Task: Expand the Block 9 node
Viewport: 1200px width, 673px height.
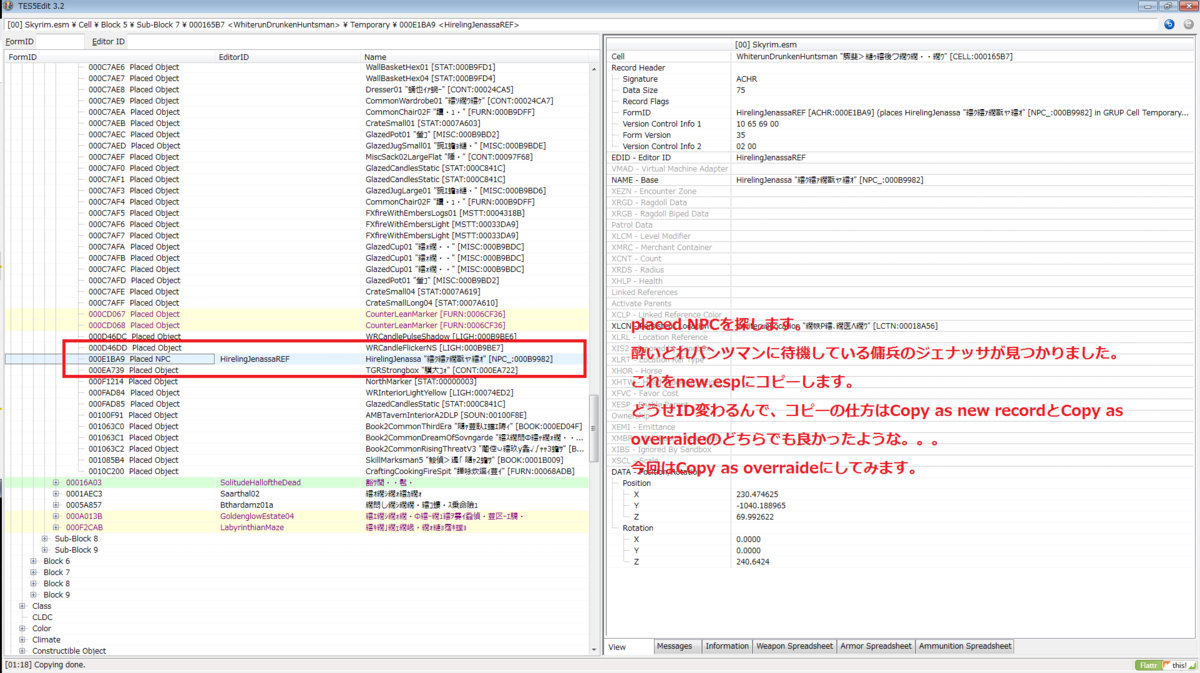Action: [x=34, y=595]
